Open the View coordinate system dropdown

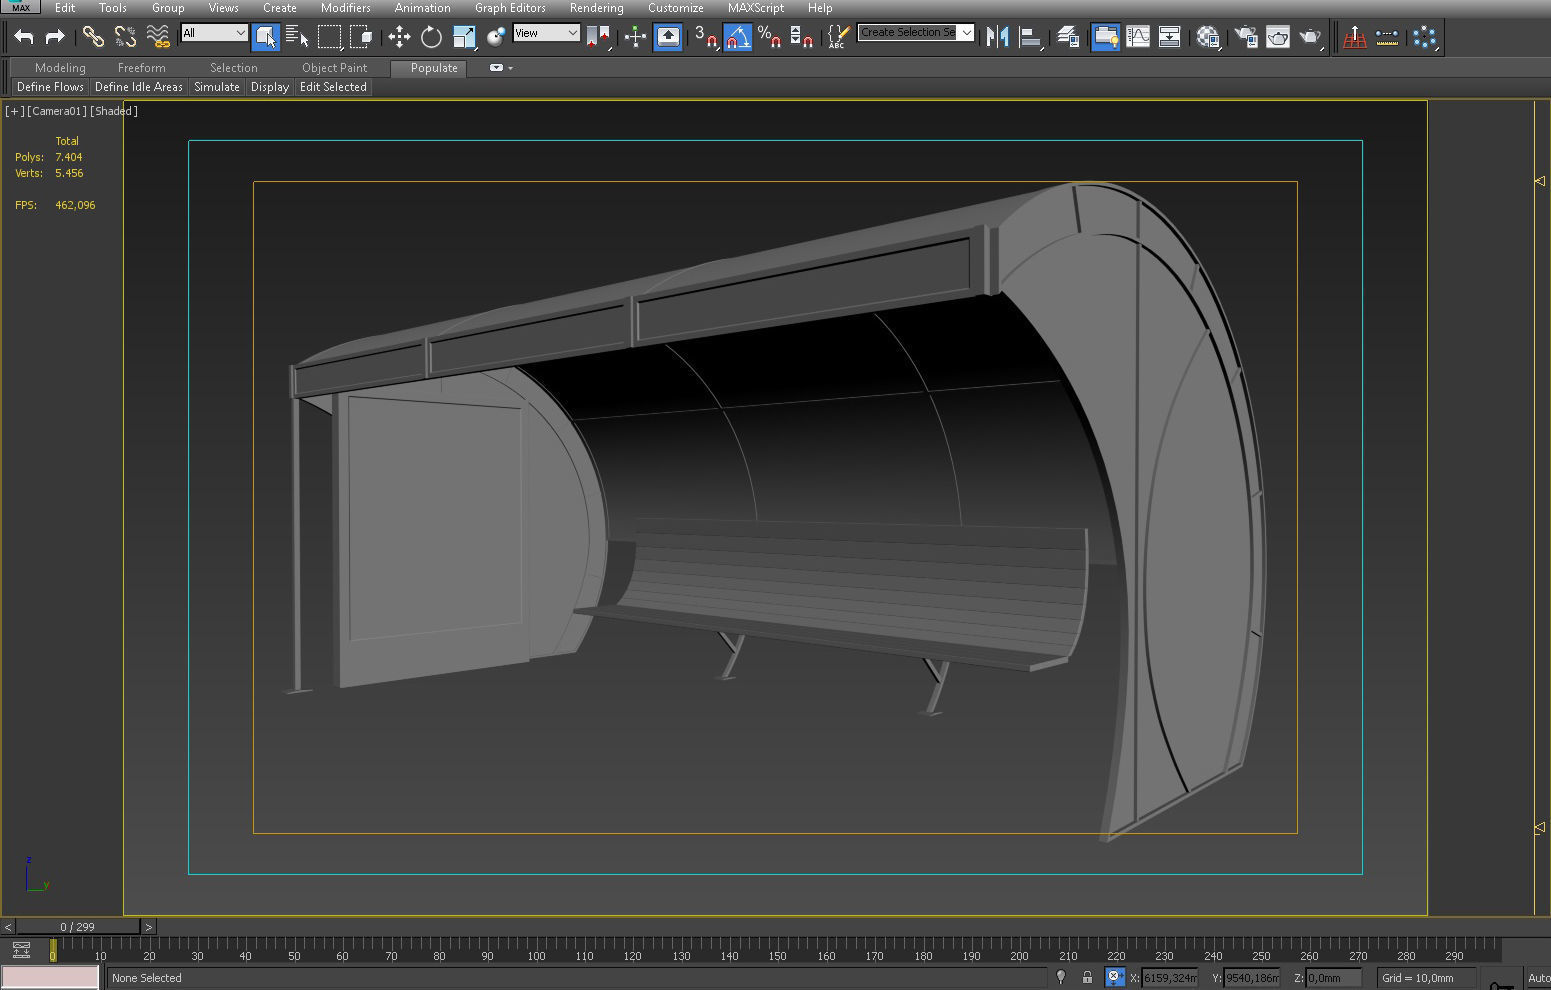tap(546, 33)
